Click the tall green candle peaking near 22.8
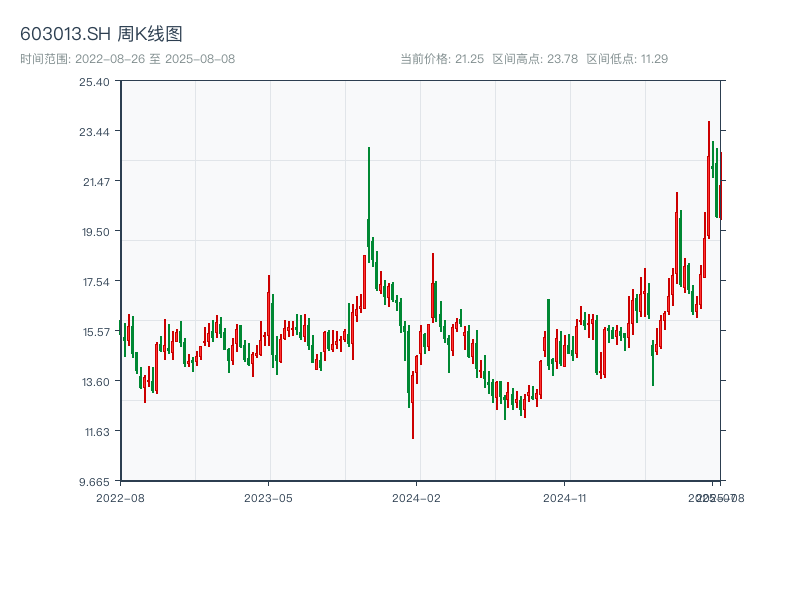This screenshot has width=800, height=600. tap(369, 204)
